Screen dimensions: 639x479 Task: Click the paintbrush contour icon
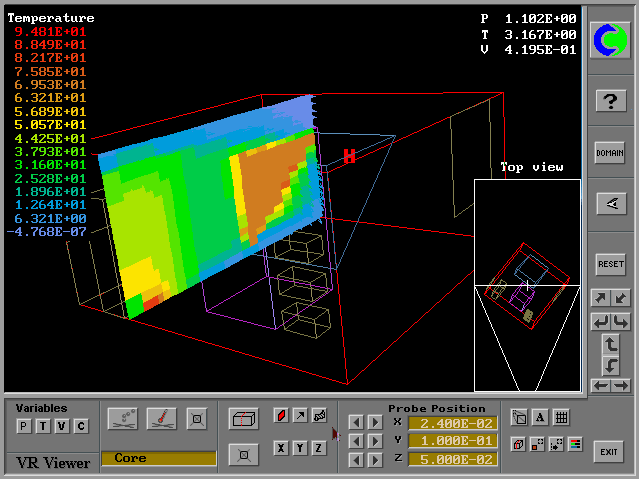click(x=161, y=418)
